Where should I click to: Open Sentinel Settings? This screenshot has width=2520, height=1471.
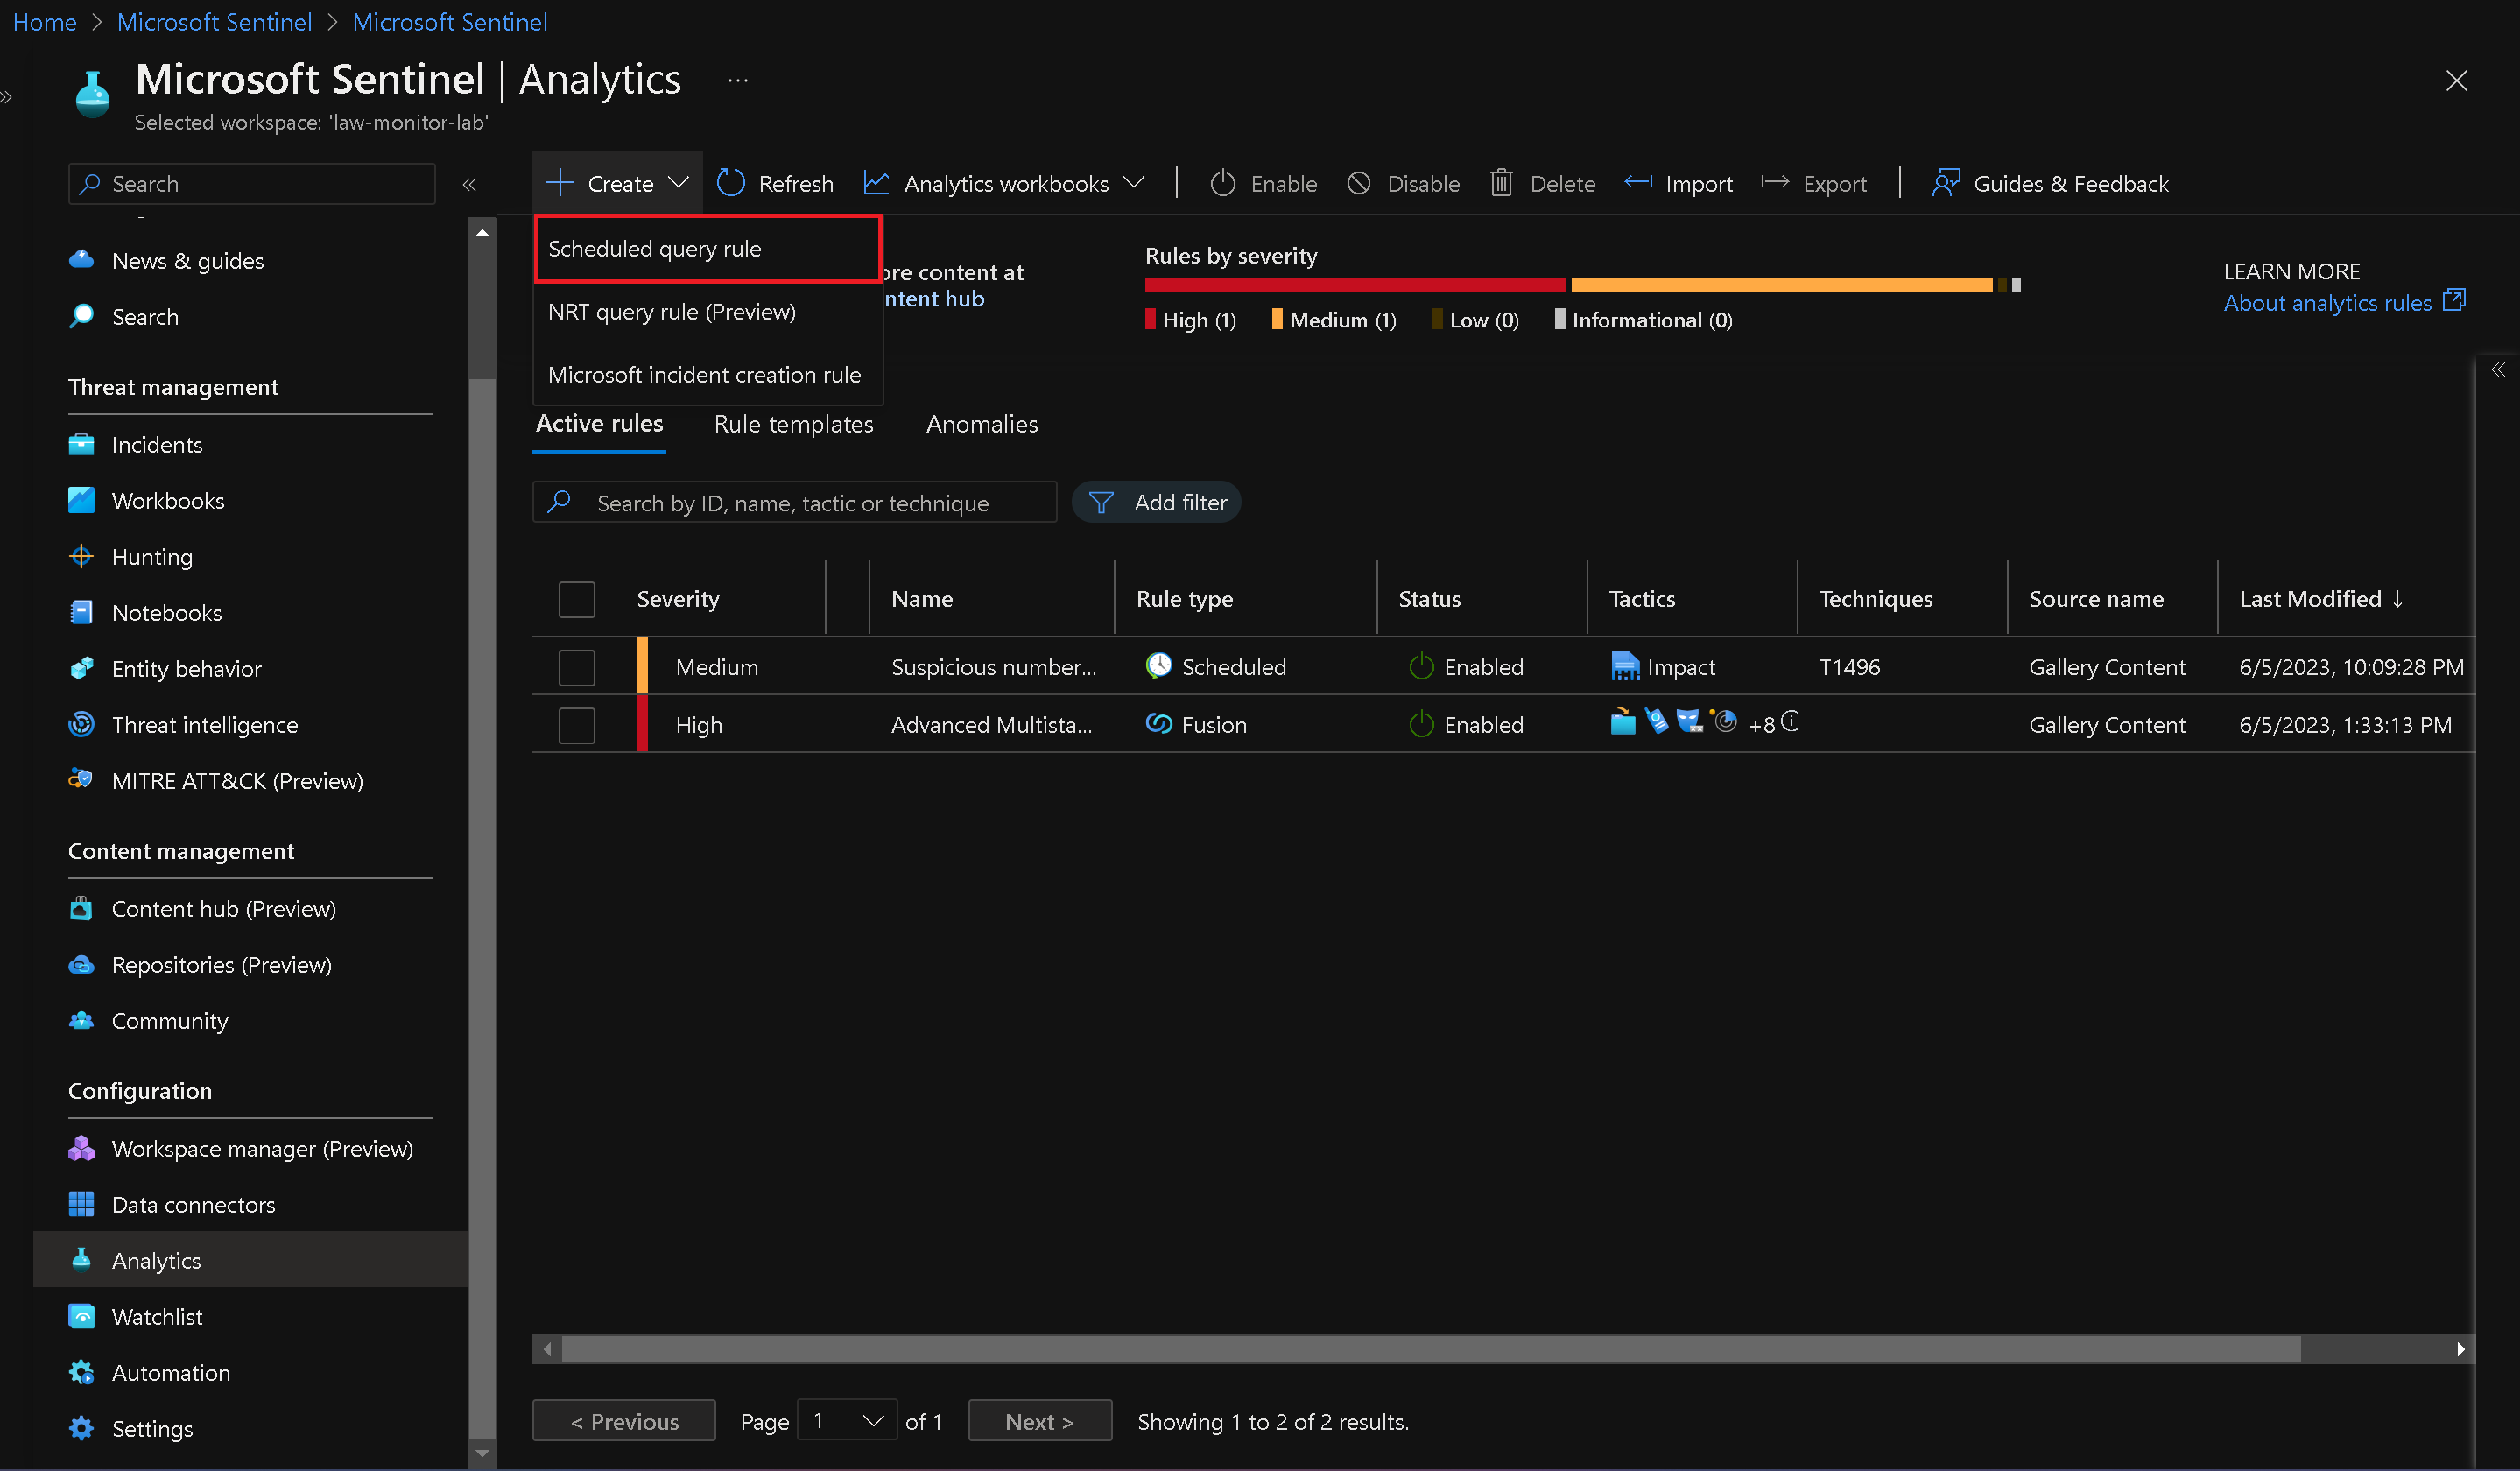pos(152,1429)
